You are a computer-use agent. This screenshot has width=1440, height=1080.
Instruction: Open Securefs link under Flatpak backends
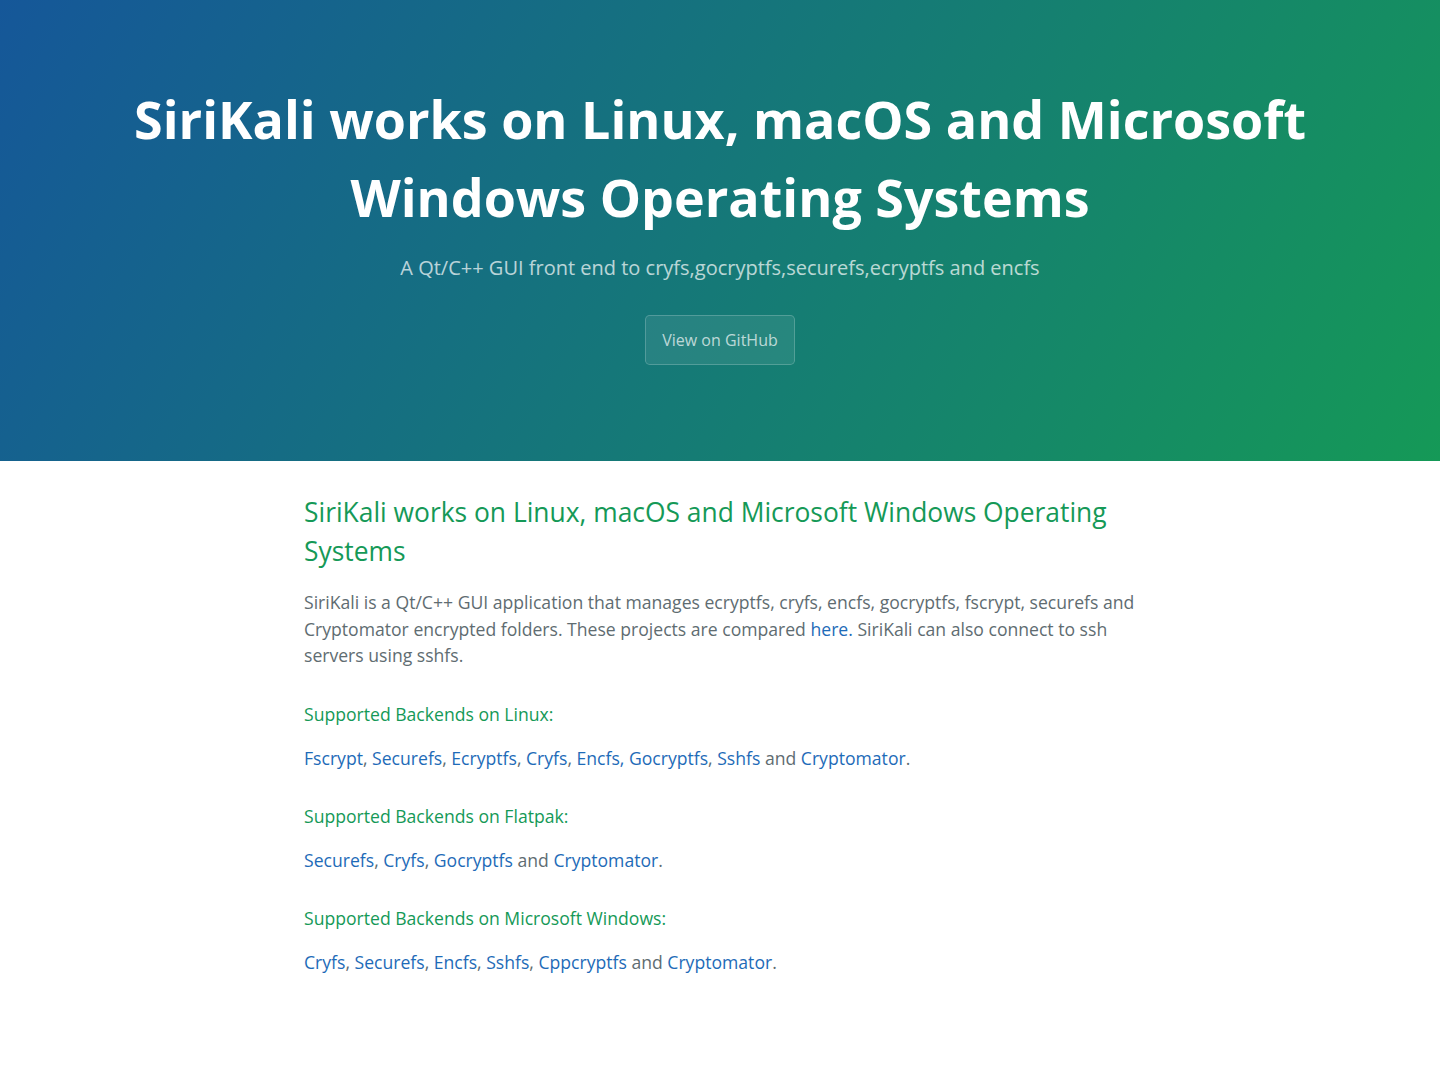pyautogui.click(x=339, y=861)
